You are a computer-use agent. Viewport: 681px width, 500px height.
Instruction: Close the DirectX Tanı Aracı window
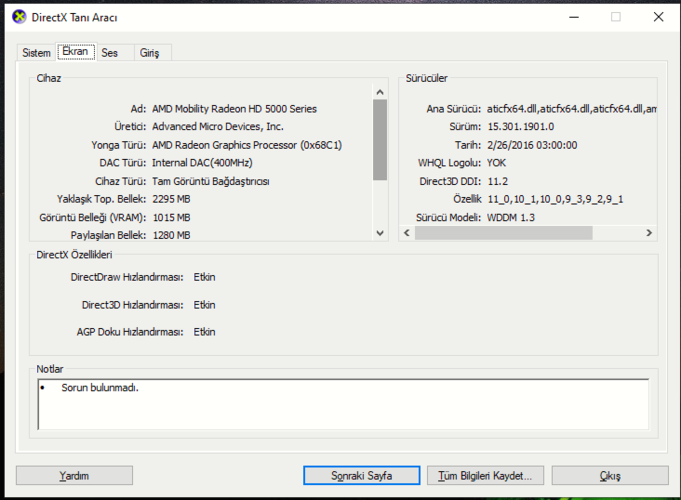point(658,17)
